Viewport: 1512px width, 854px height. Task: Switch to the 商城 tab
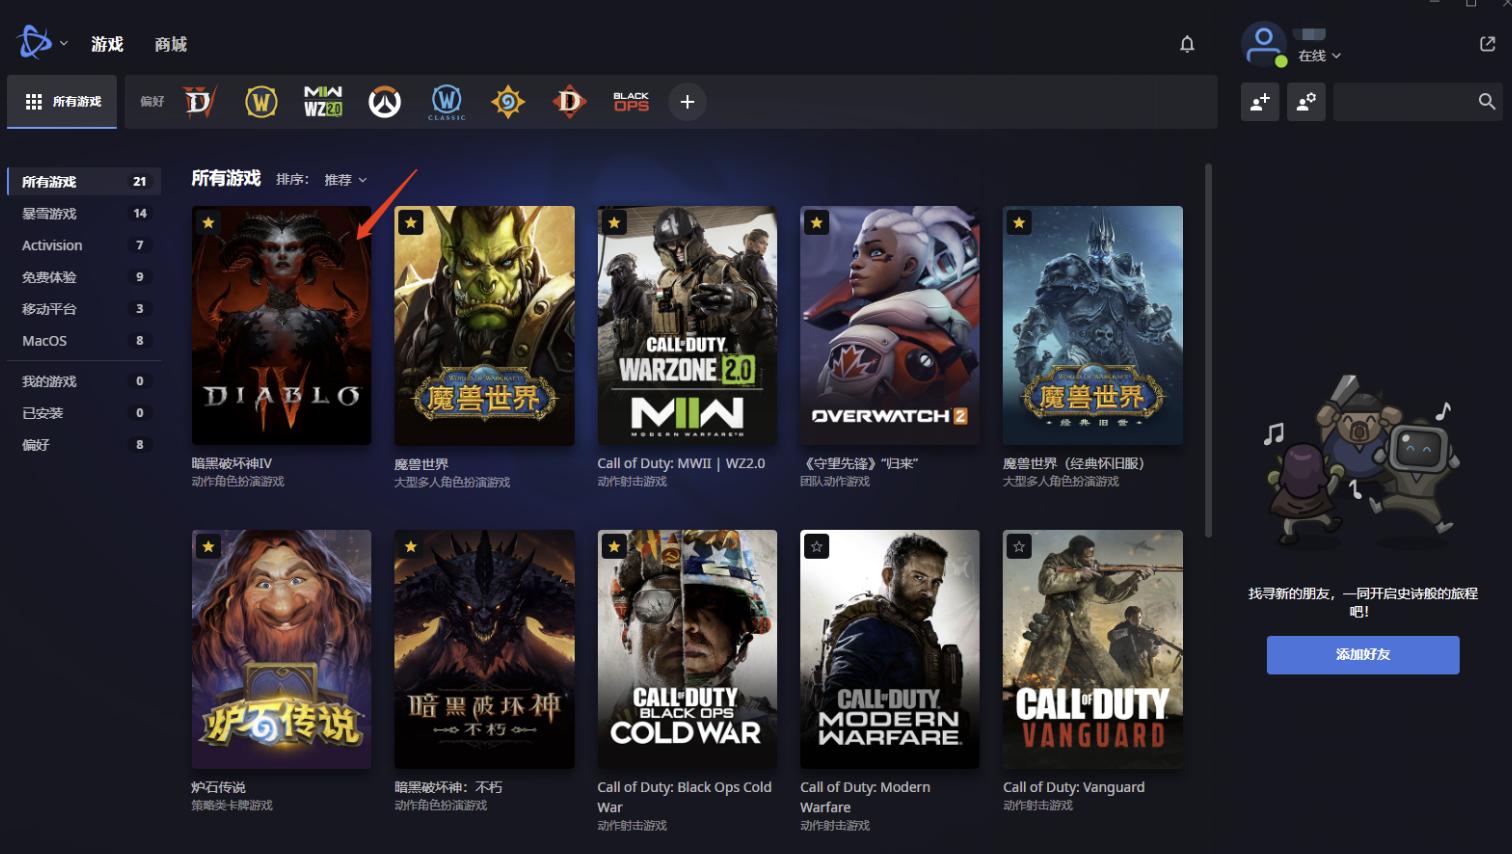171,44
